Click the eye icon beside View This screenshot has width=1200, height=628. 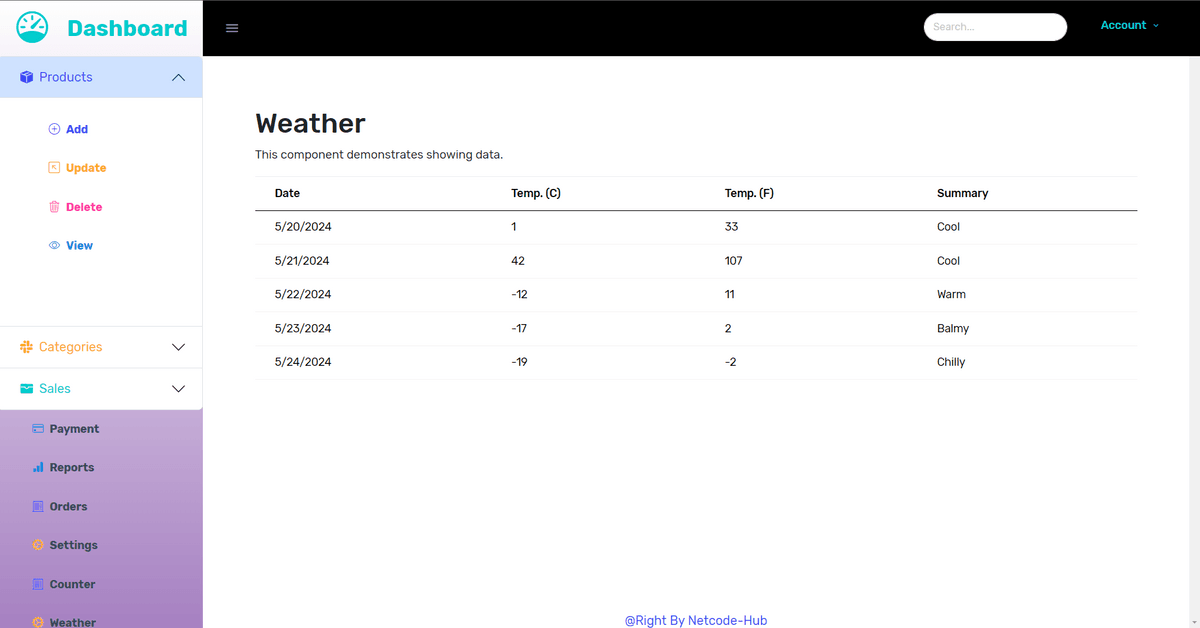point(54,246)
